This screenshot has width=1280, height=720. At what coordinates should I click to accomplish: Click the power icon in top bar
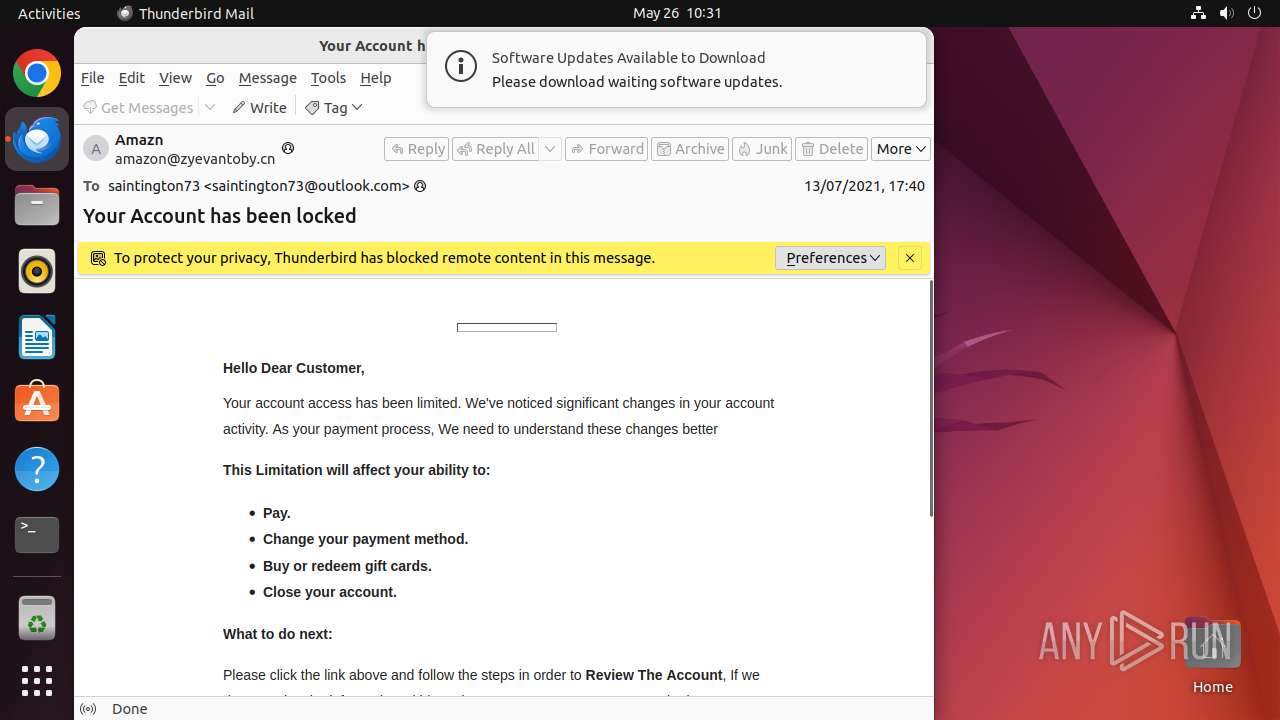click(1254, 13)
